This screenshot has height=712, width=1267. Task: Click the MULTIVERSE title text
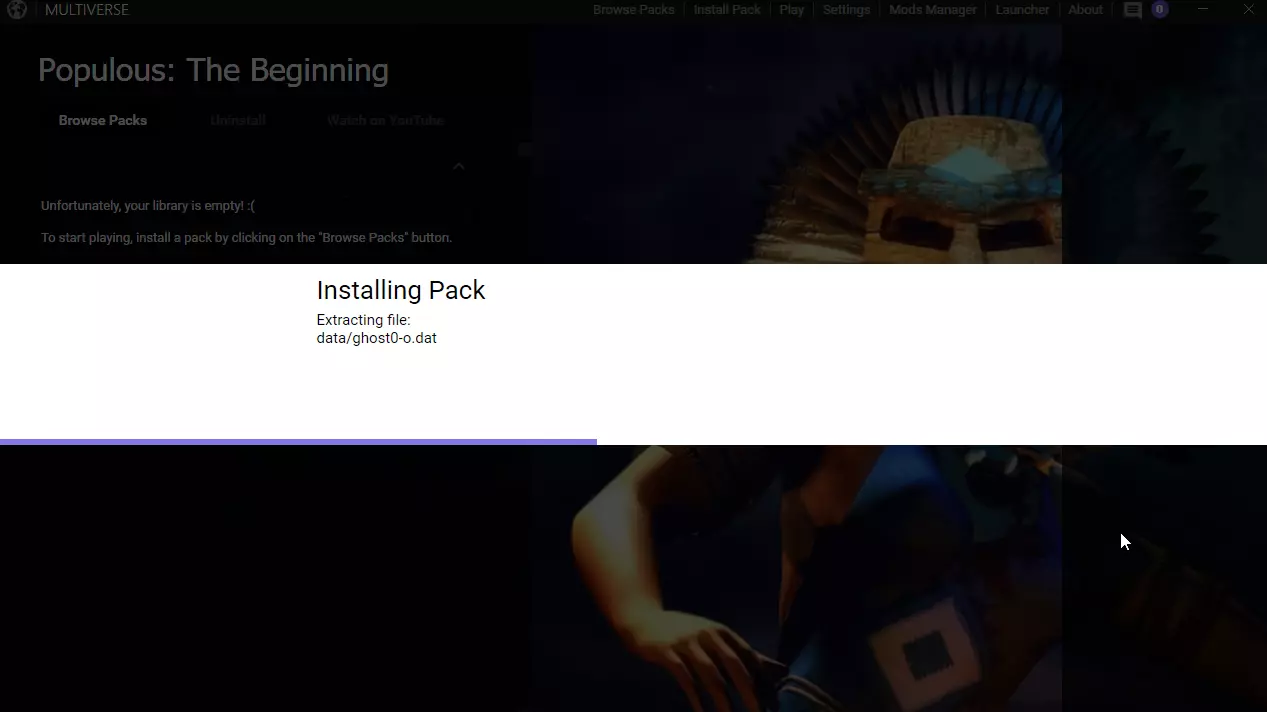[87, 10]
